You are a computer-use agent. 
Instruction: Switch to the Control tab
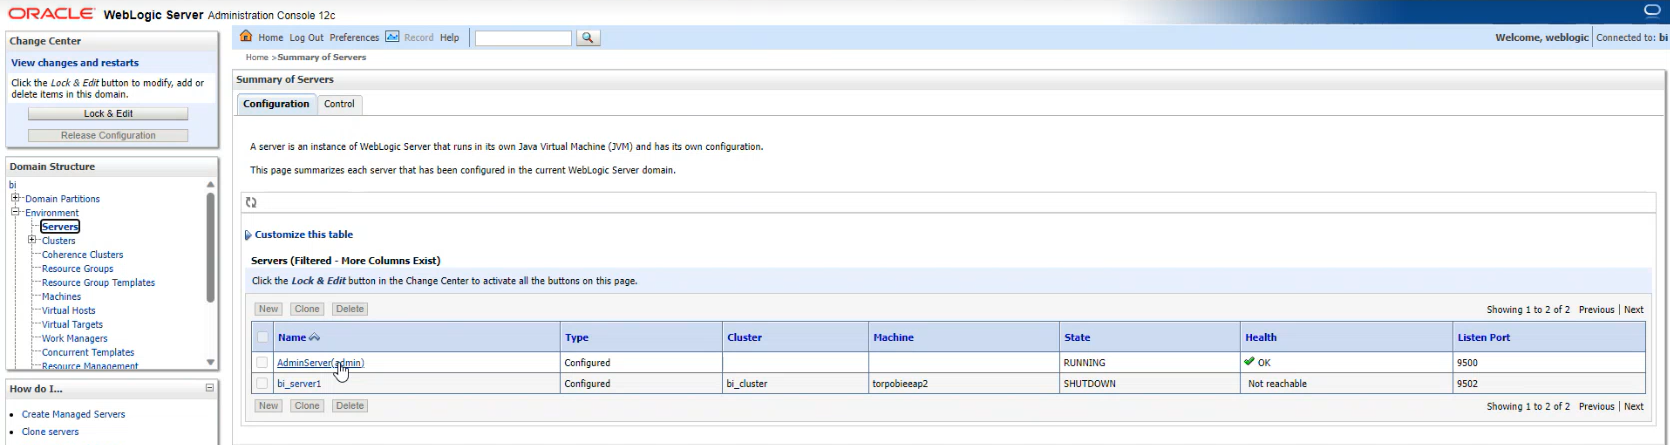coord(339,104)
